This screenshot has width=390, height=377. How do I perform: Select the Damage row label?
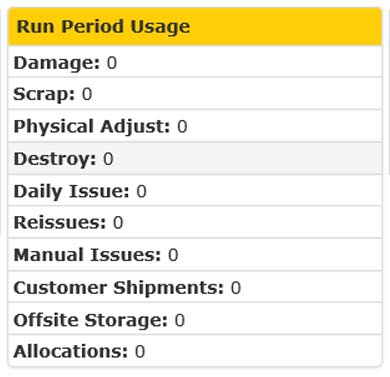coord(57,63)
